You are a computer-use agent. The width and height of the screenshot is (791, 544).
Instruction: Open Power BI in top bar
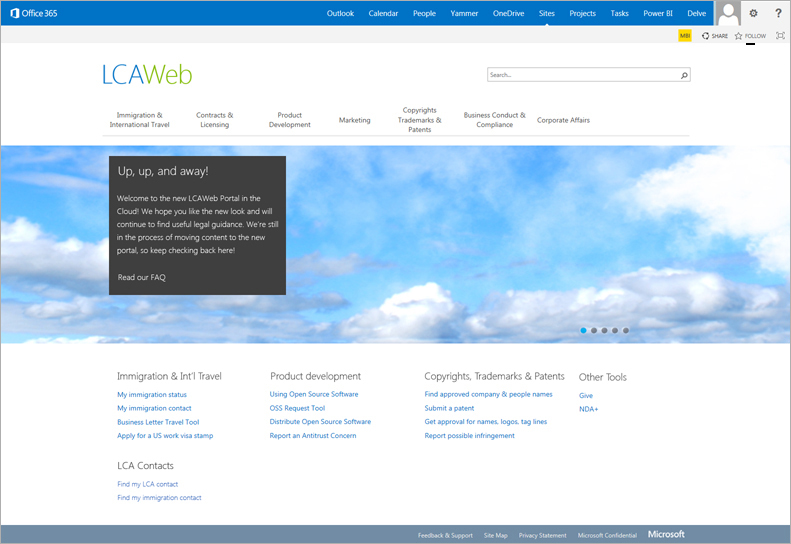point(658,13)
